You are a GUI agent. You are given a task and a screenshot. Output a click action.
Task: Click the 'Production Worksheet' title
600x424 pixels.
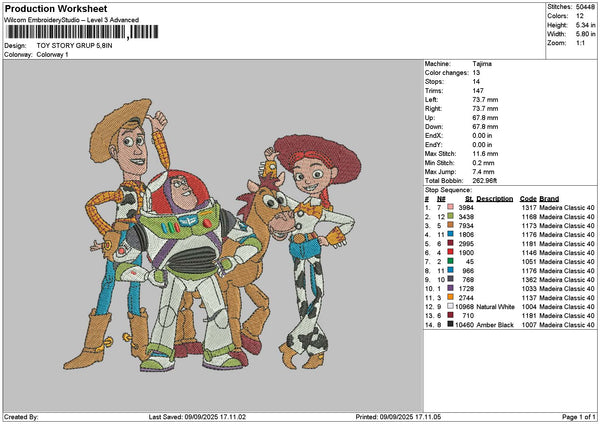coord(56,8)
